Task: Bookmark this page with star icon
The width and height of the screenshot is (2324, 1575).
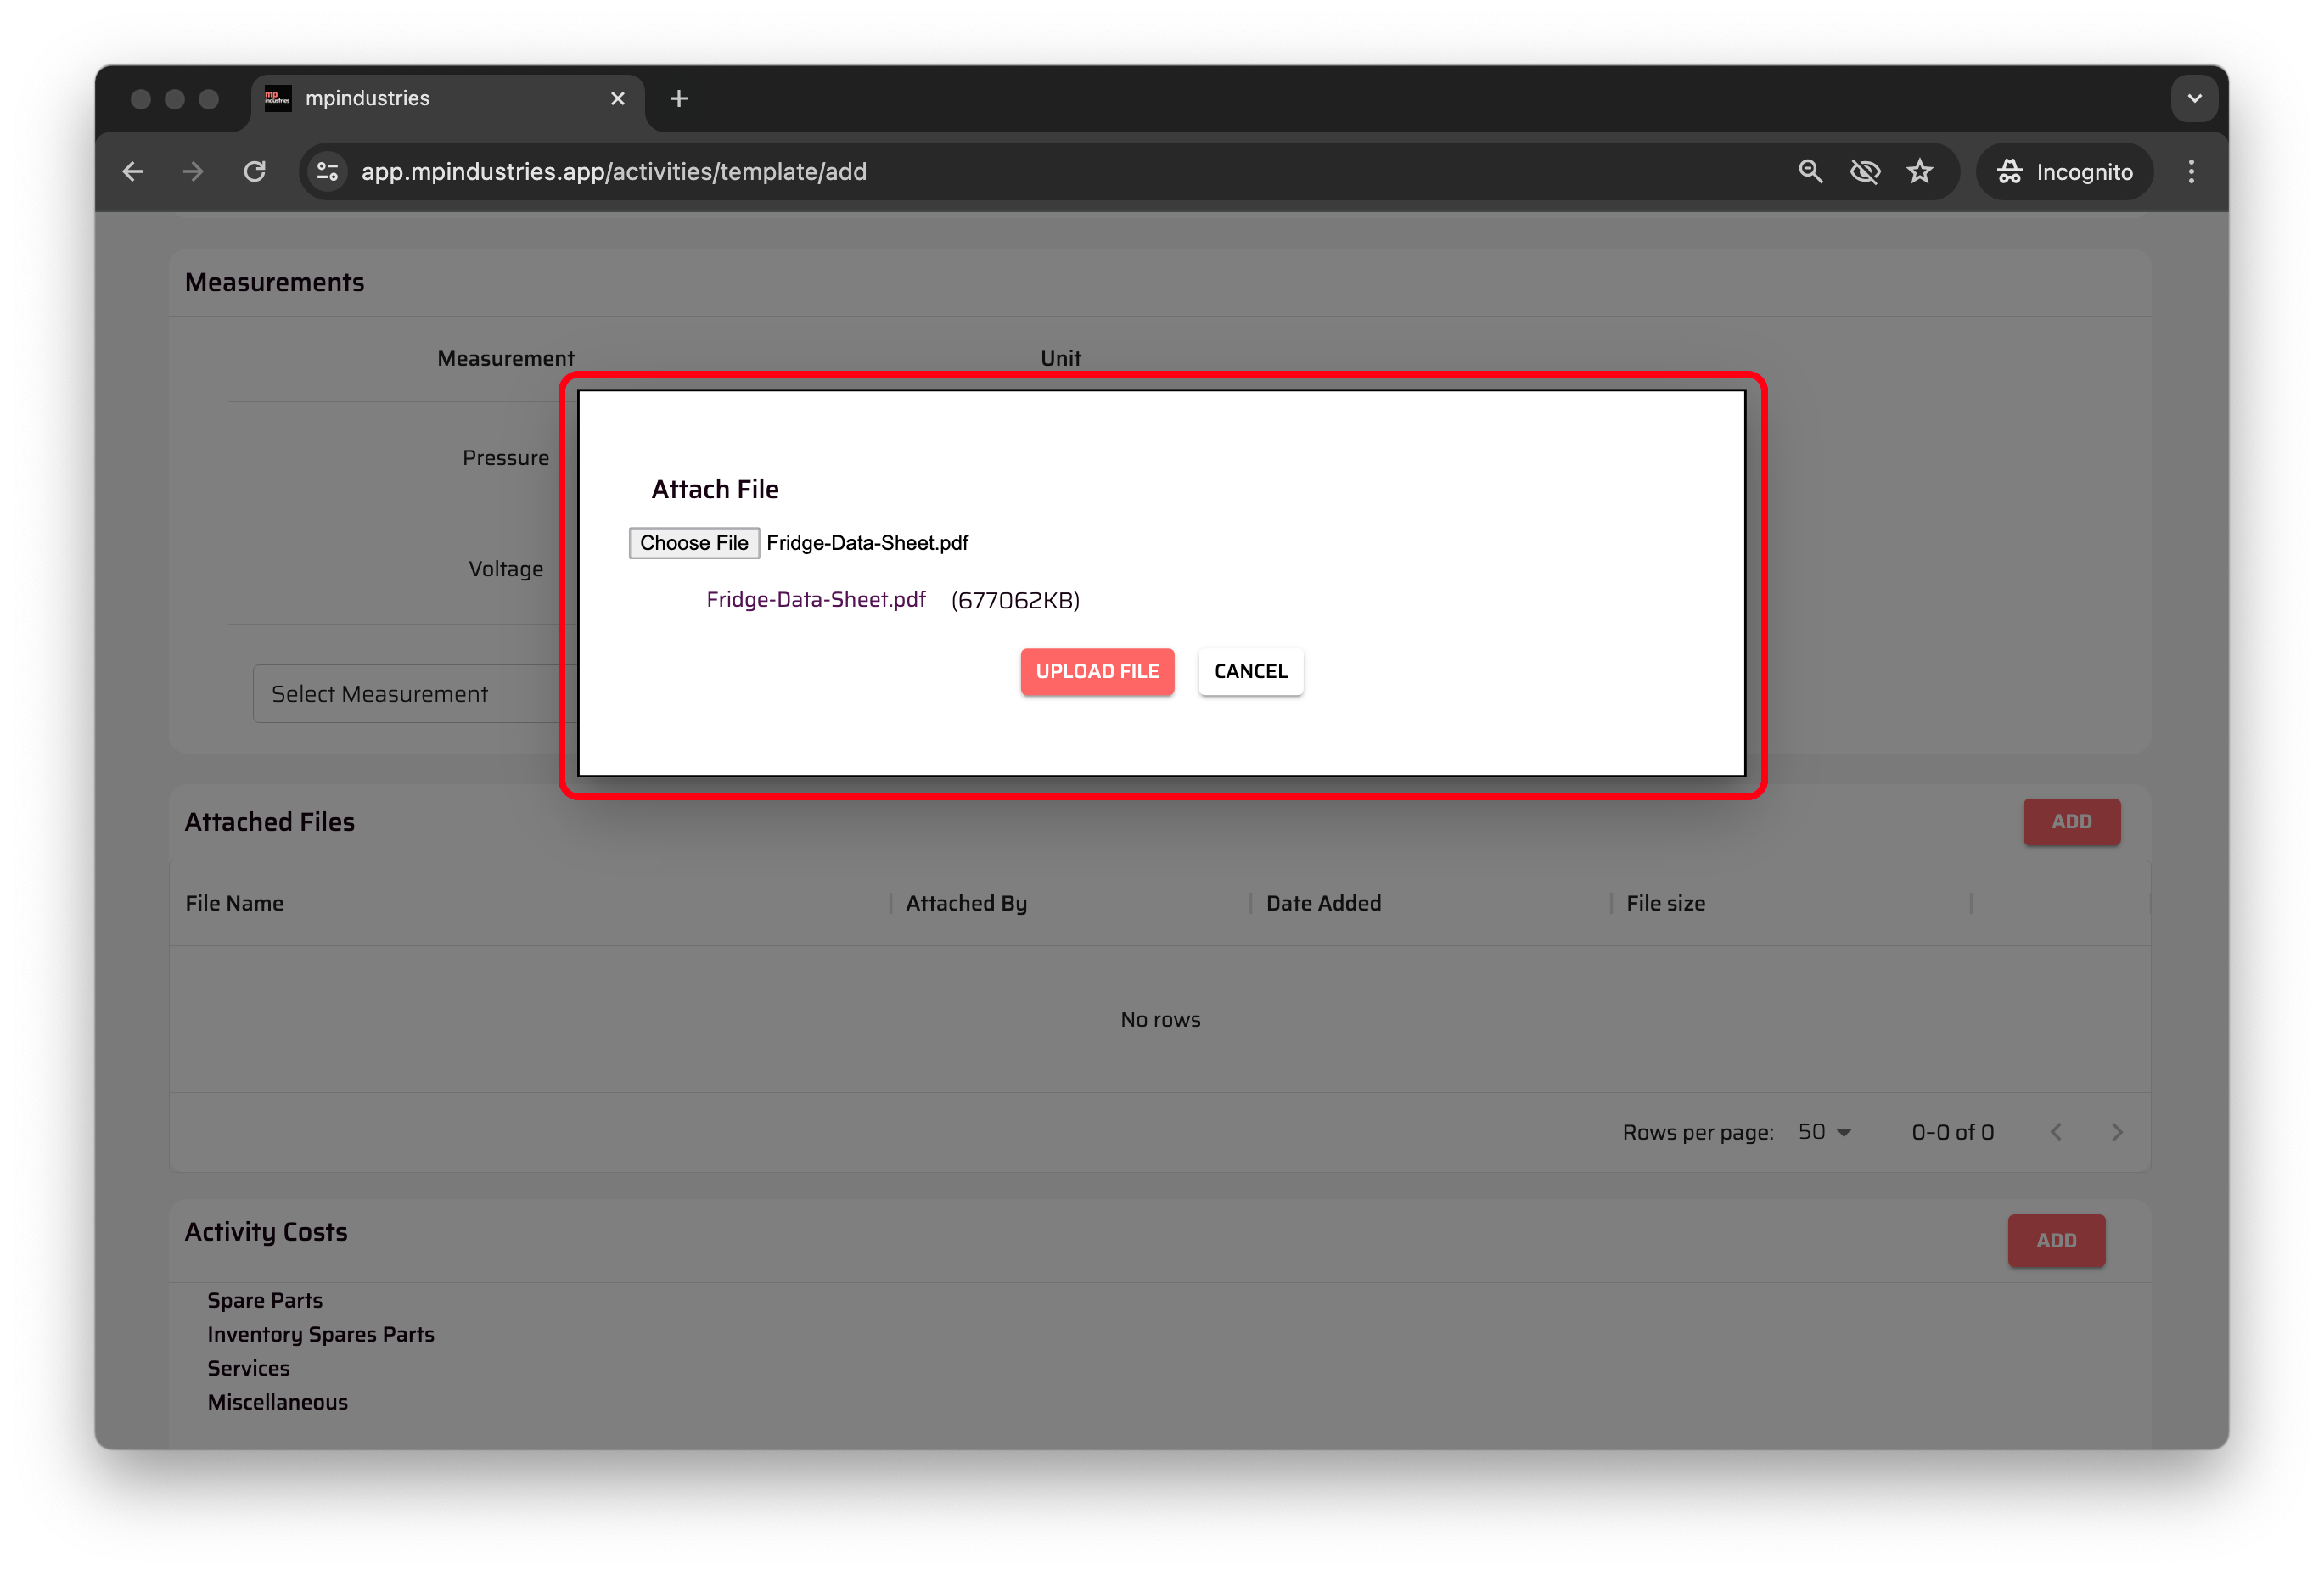Action: pyautogui.click(x=1919, y=172)
